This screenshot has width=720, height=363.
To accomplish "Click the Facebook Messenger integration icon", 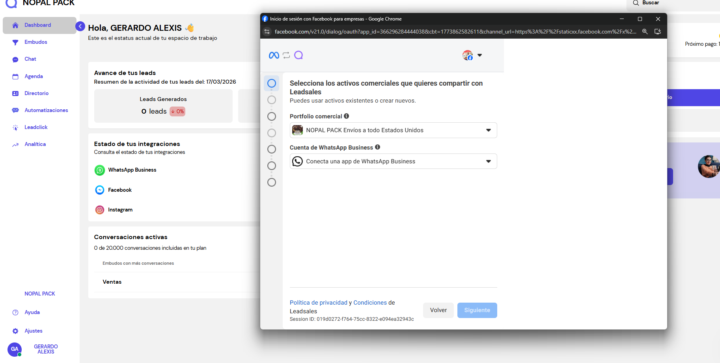I will (100, 190).
